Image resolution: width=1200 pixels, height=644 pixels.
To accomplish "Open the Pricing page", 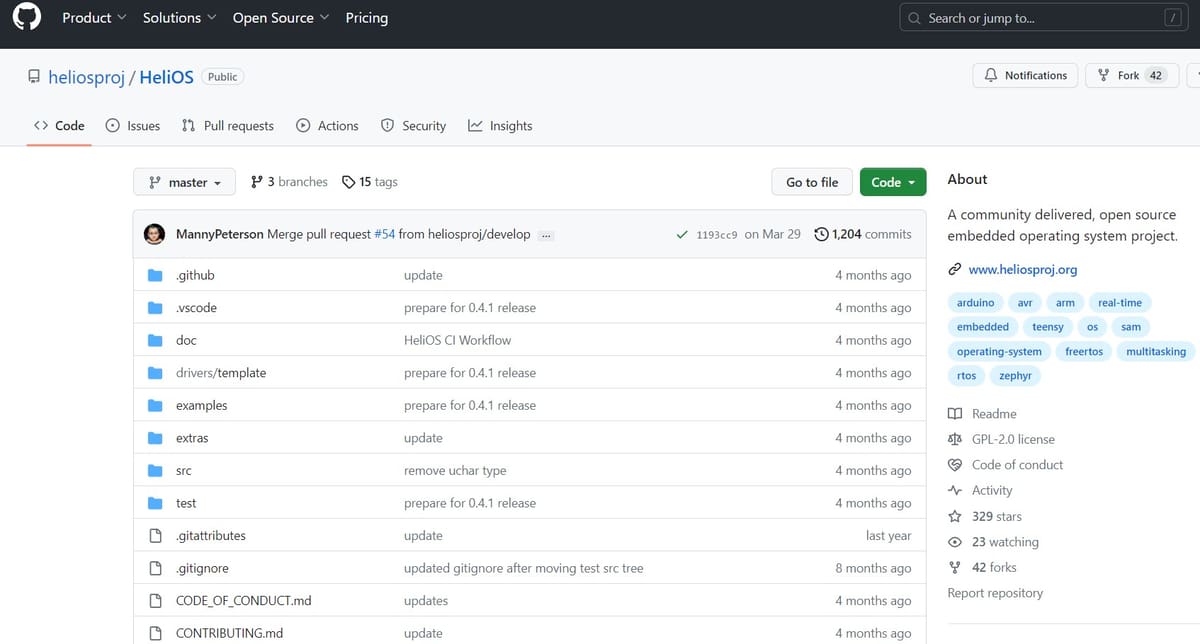I will point(366,18).
